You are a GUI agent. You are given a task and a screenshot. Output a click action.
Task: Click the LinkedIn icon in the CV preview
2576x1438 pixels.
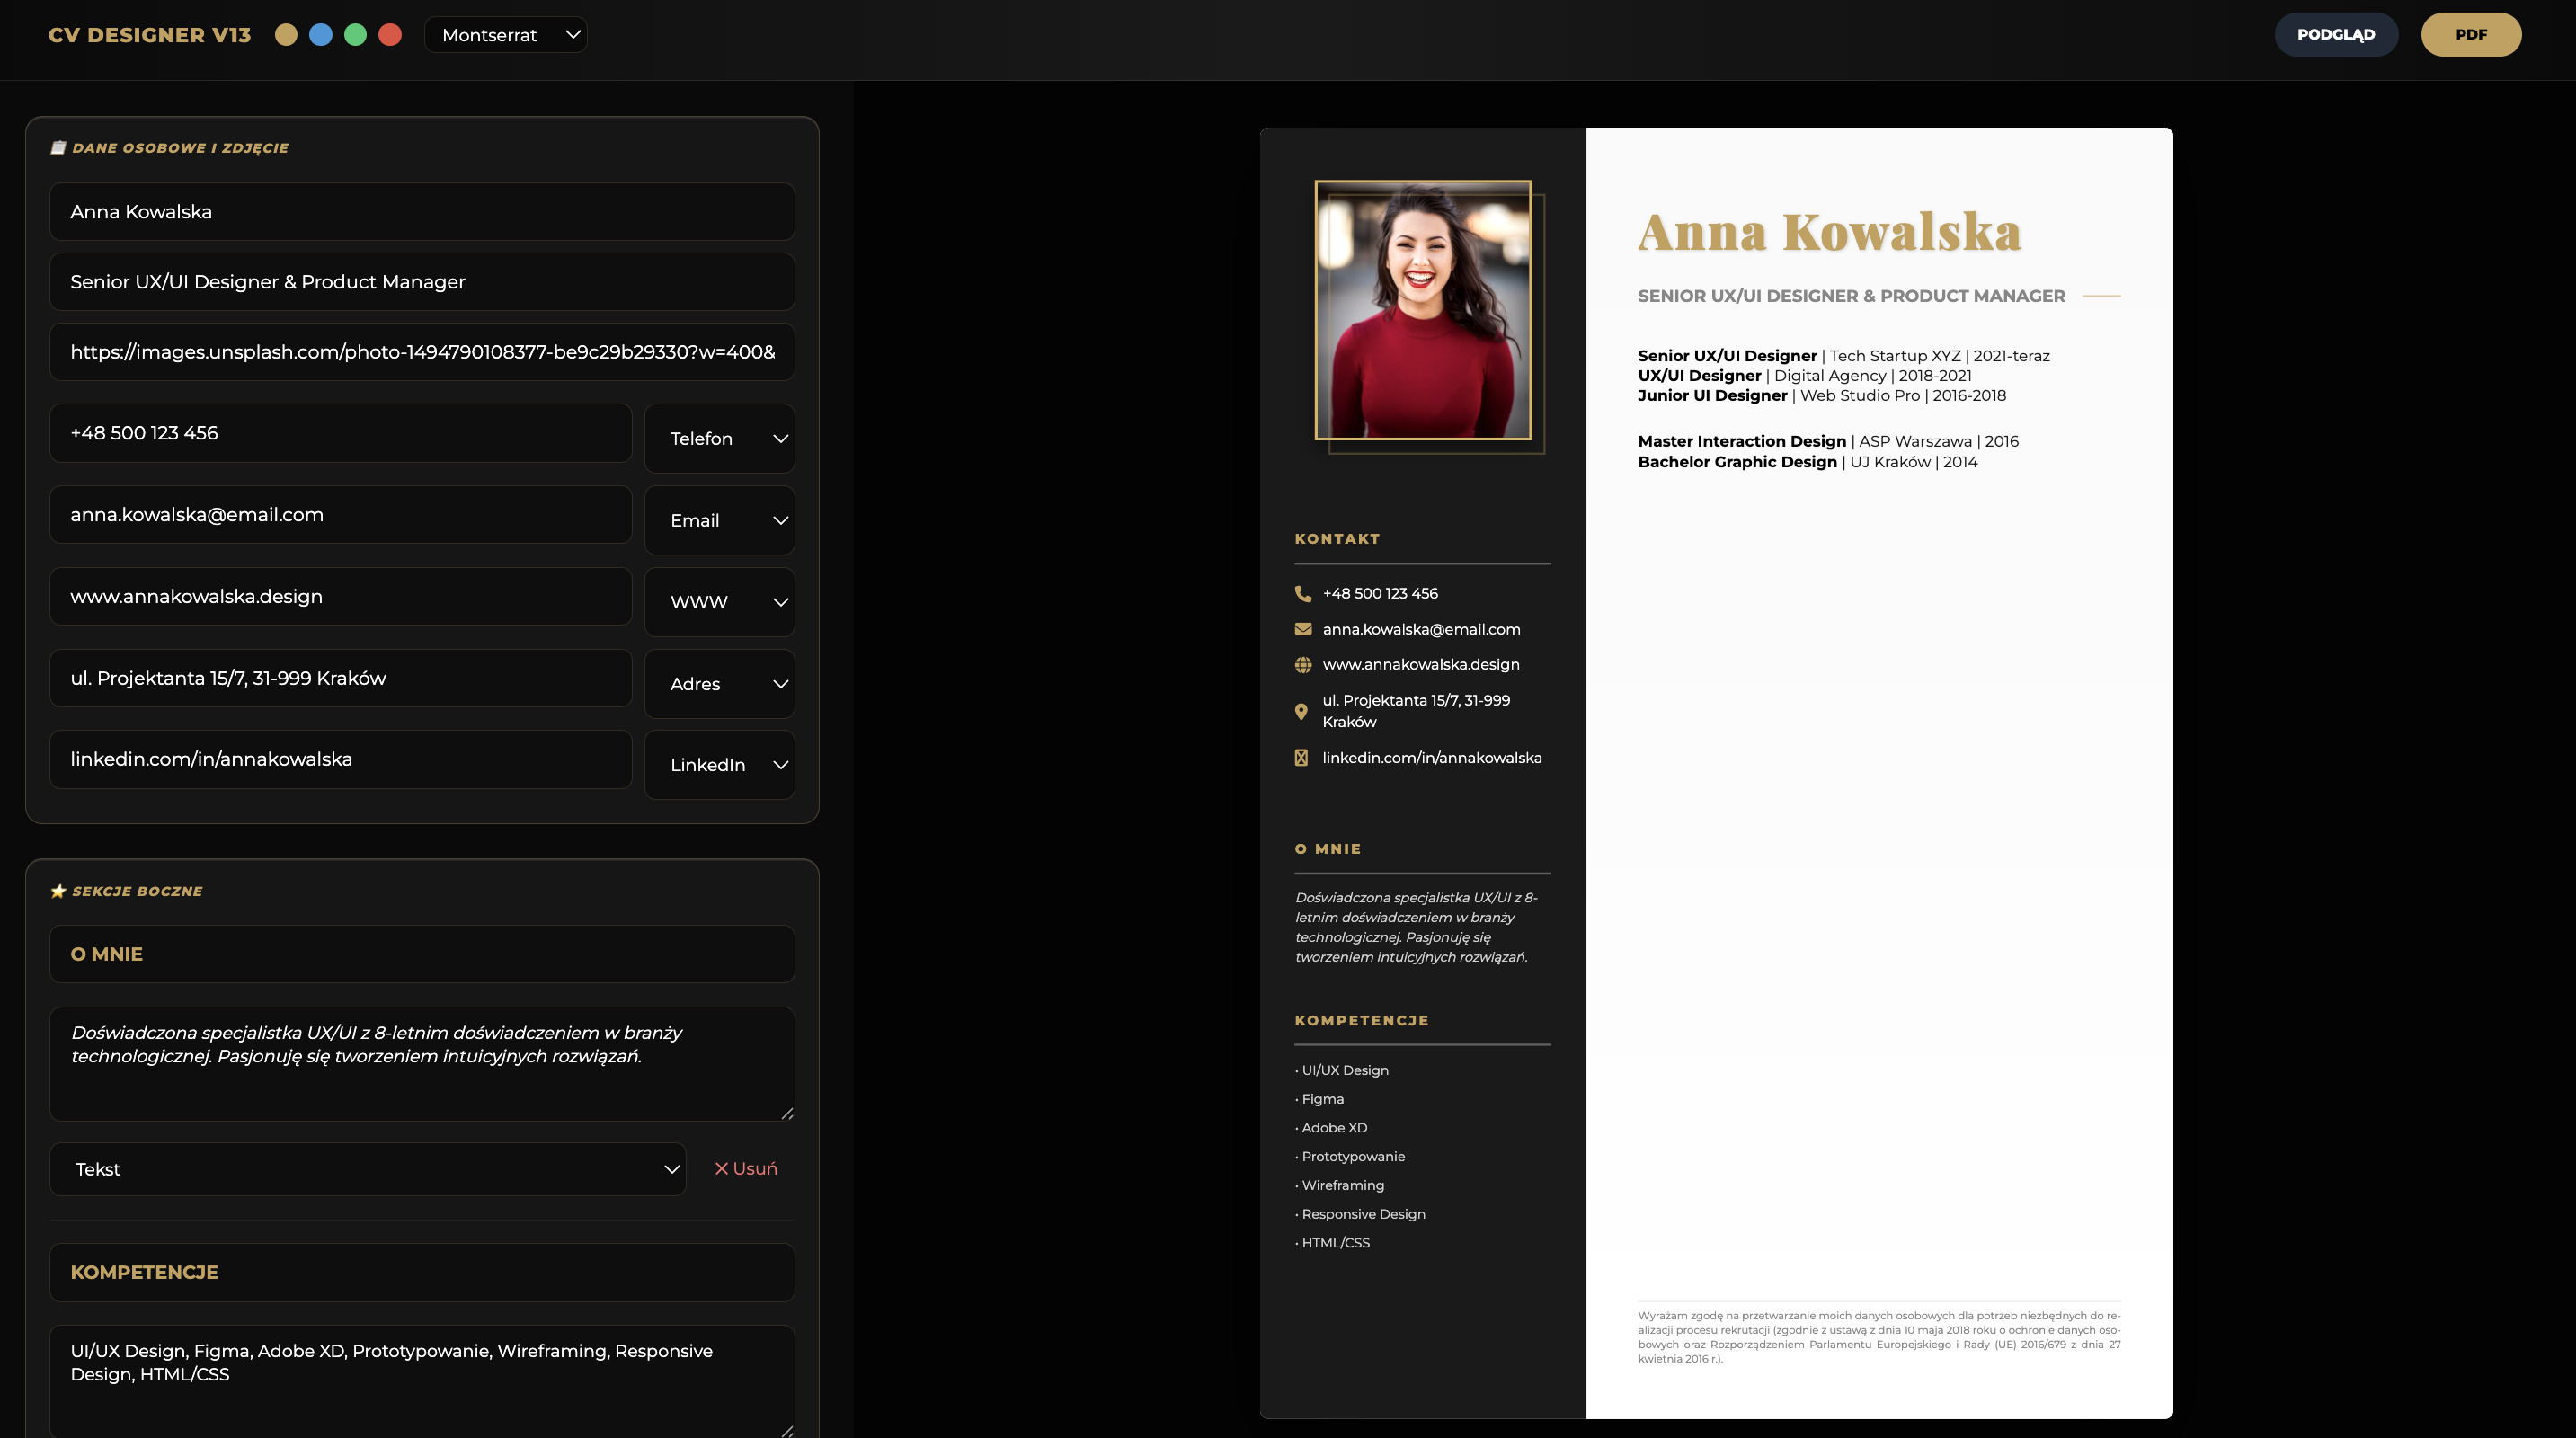click(x=1301, y=758)
